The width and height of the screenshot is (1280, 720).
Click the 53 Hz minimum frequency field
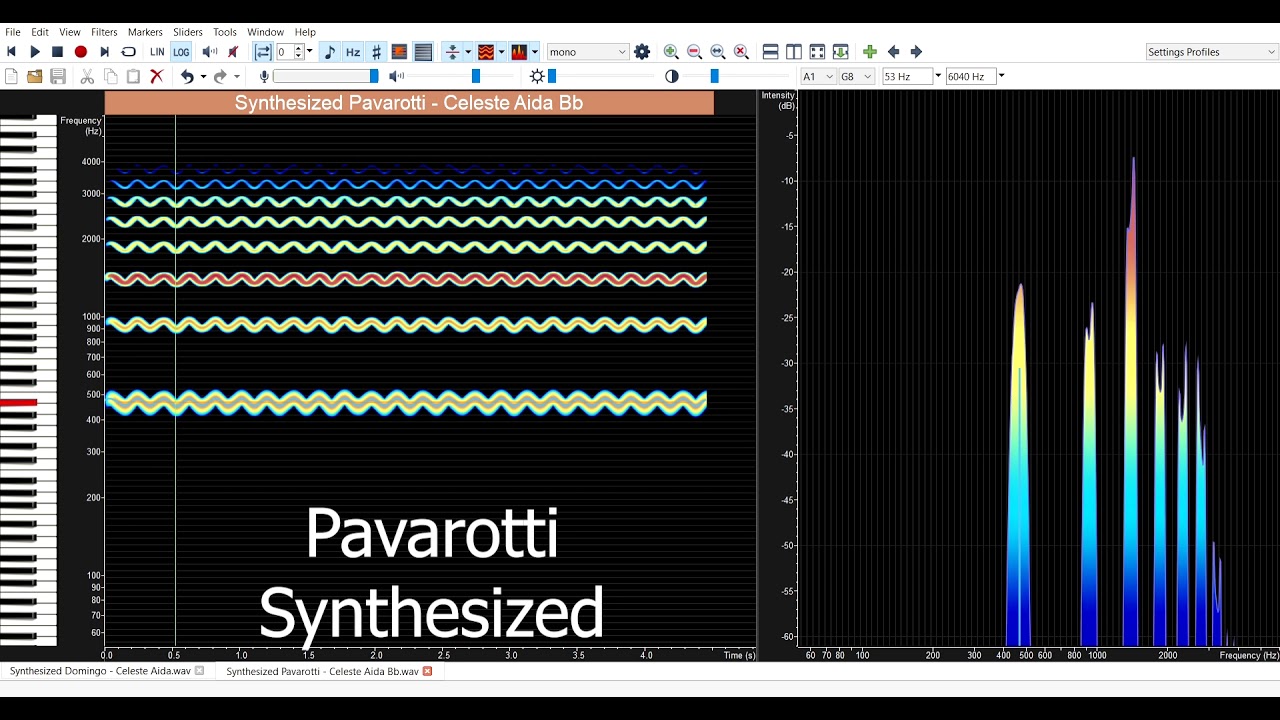pyautogui.click(x=907, y=76)
